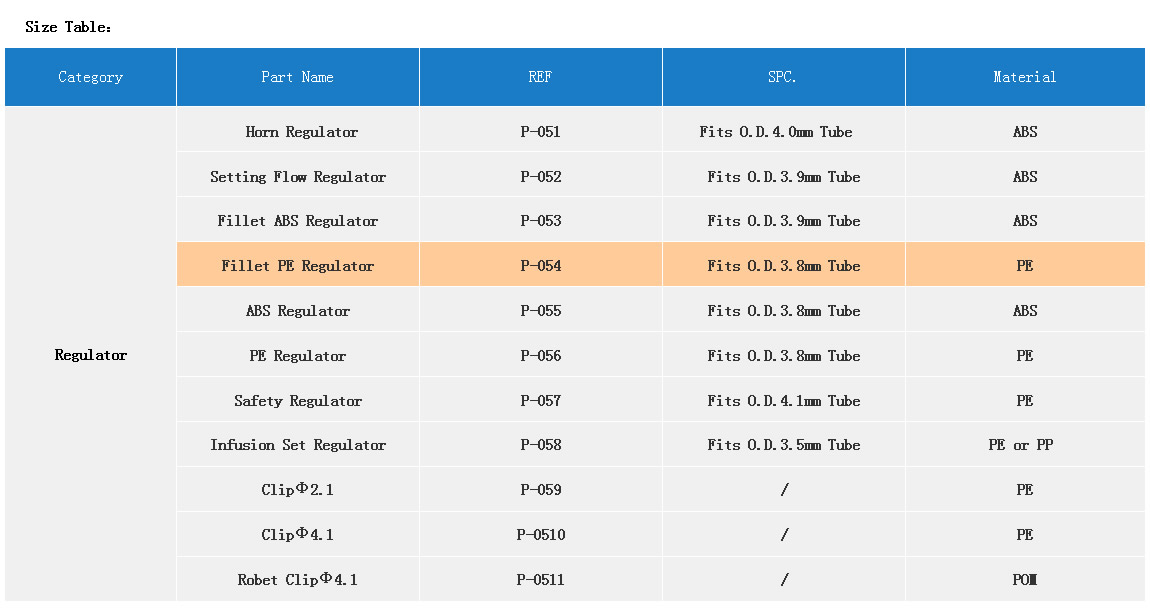Click the P-056 reference code
Image resolution: width=1150 pixels, height=610 pixels.
[541, 356]
